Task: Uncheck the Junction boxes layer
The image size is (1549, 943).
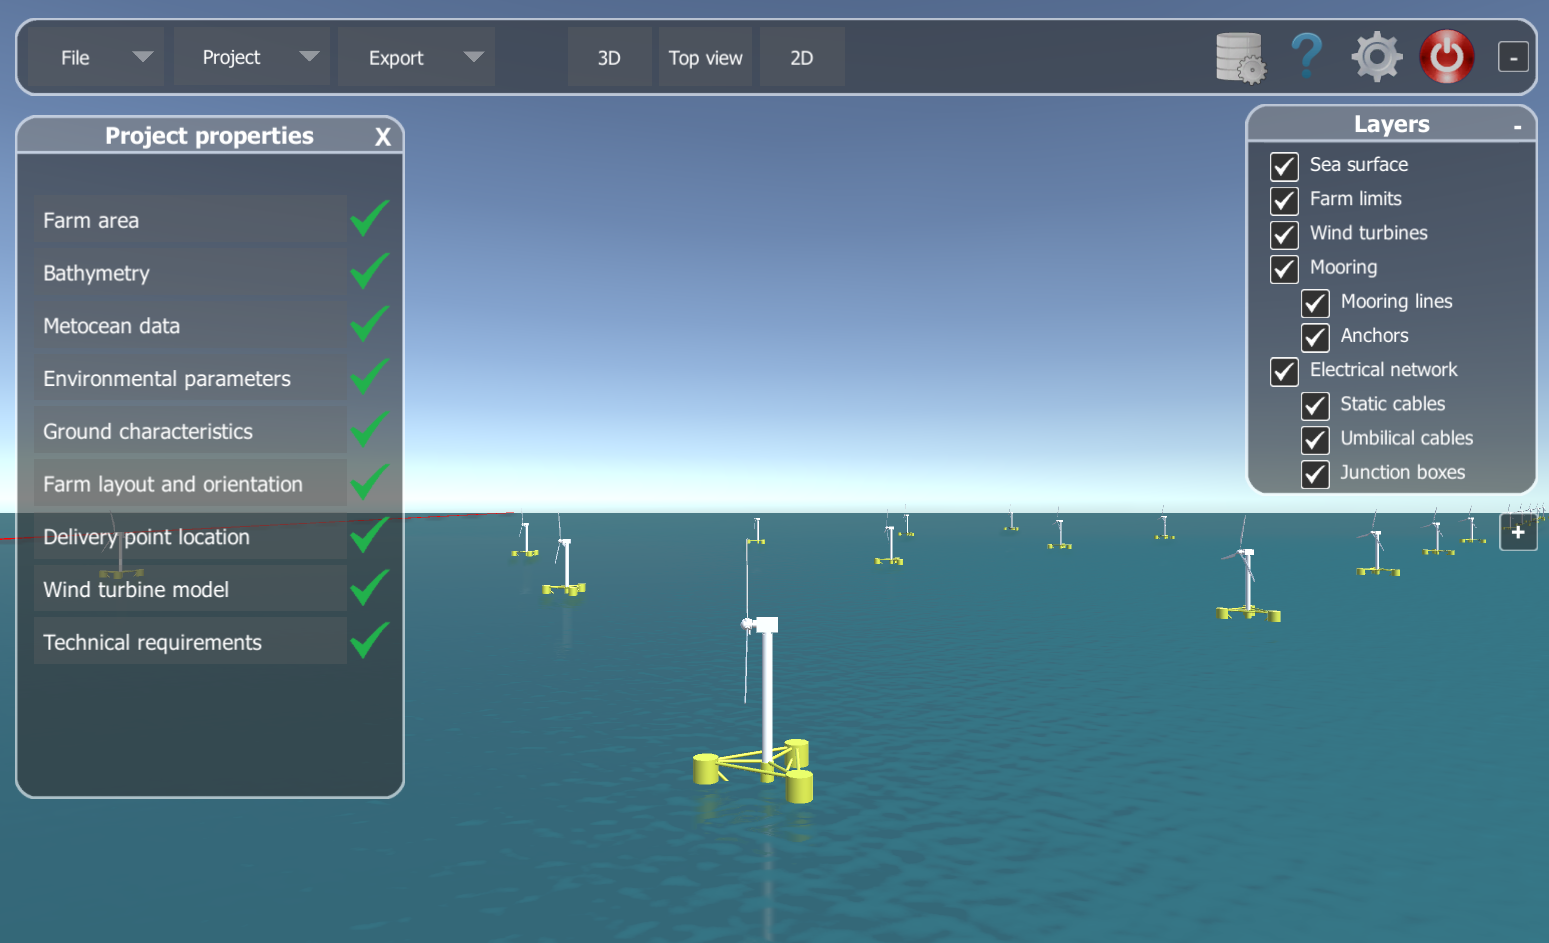Action: click(x=1315, y=474)
